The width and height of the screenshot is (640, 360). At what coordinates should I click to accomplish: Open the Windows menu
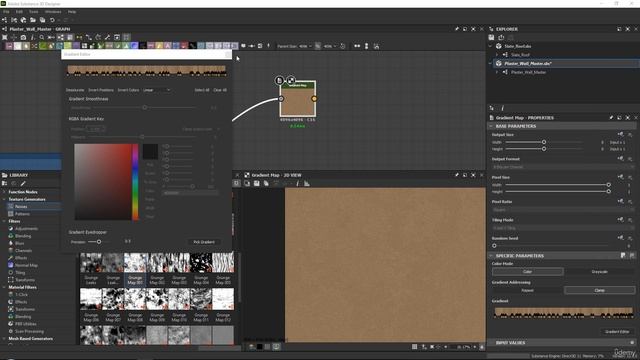[x=53, y=12]
